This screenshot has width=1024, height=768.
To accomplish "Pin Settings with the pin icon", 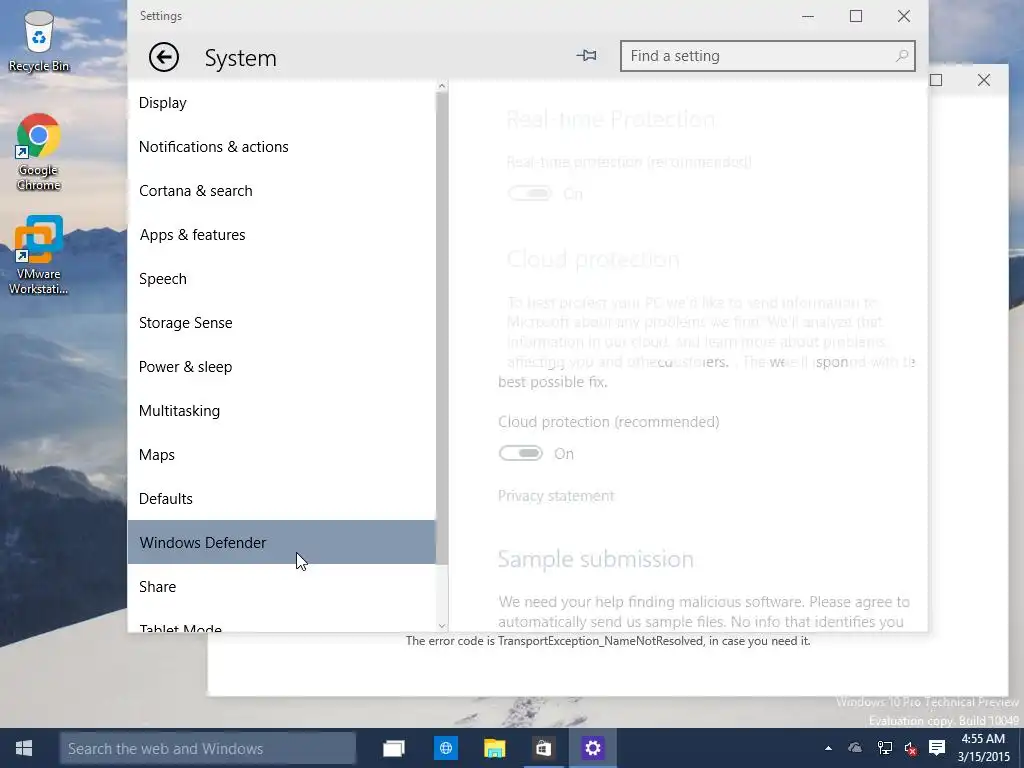I will tap(586, 56).
